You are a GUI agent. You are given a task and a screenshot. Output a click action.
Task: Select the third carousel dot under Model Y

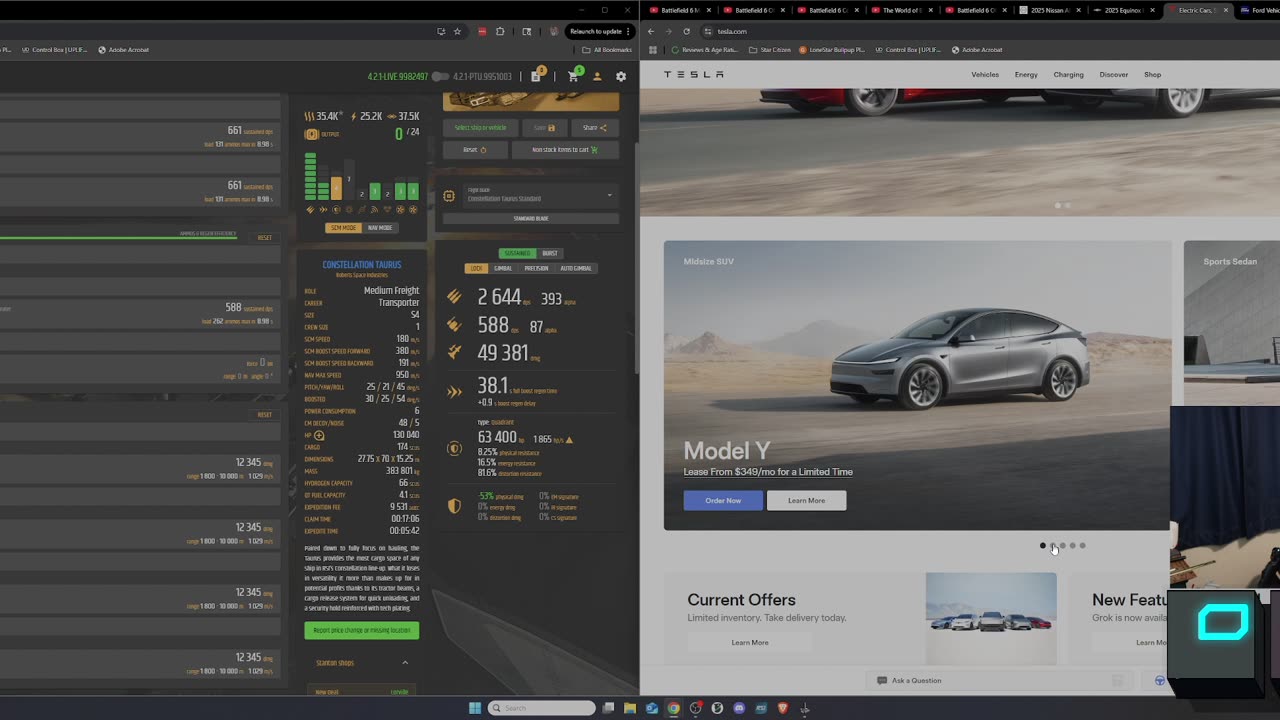click(x=1063, y=546)
